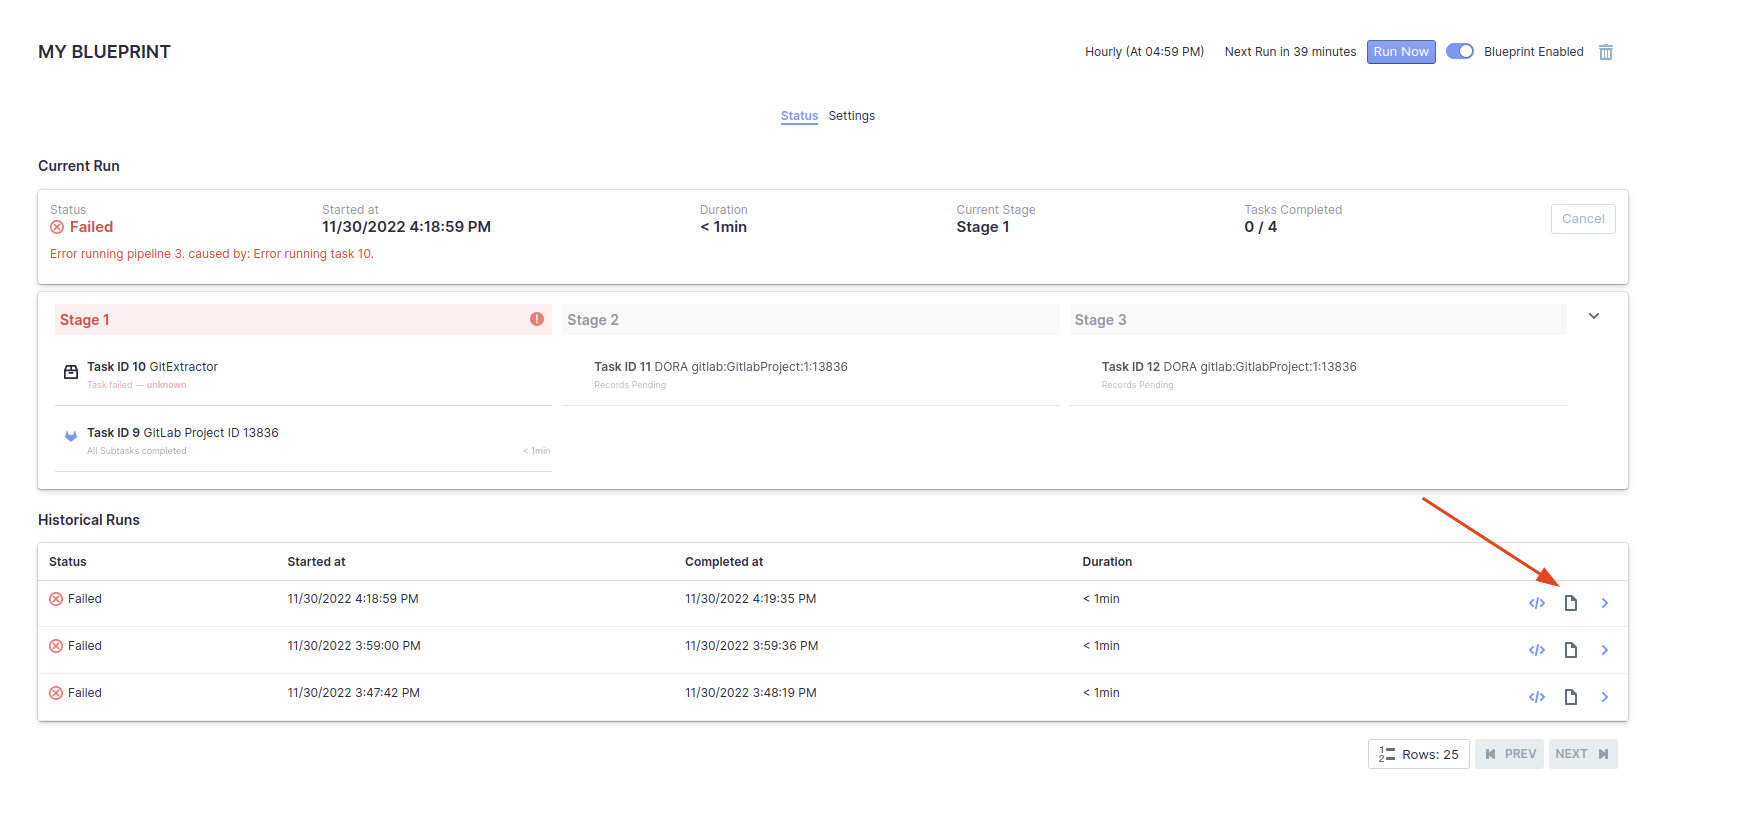Viewport: 1755px width, 835px height.
Task: Go to next page with NEXT button
Action: (1582, 754)
